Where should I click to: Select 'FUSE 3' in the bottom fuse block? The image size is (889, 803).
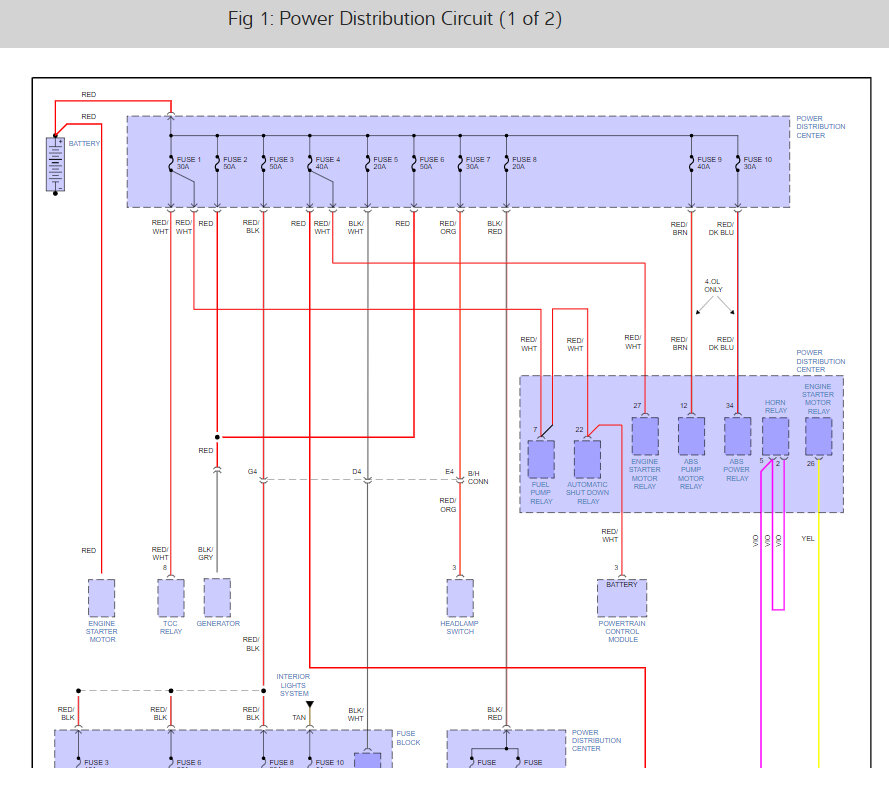click(96, 763)
